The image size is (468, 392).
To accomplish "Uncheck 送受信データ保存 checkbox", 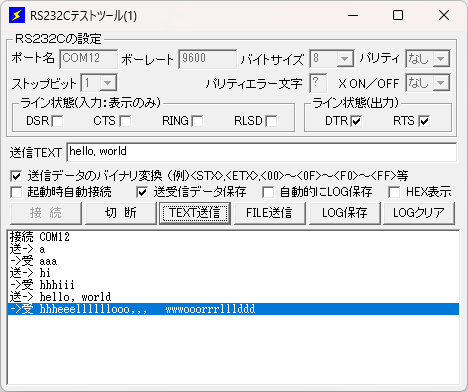I will click(142, 192).
